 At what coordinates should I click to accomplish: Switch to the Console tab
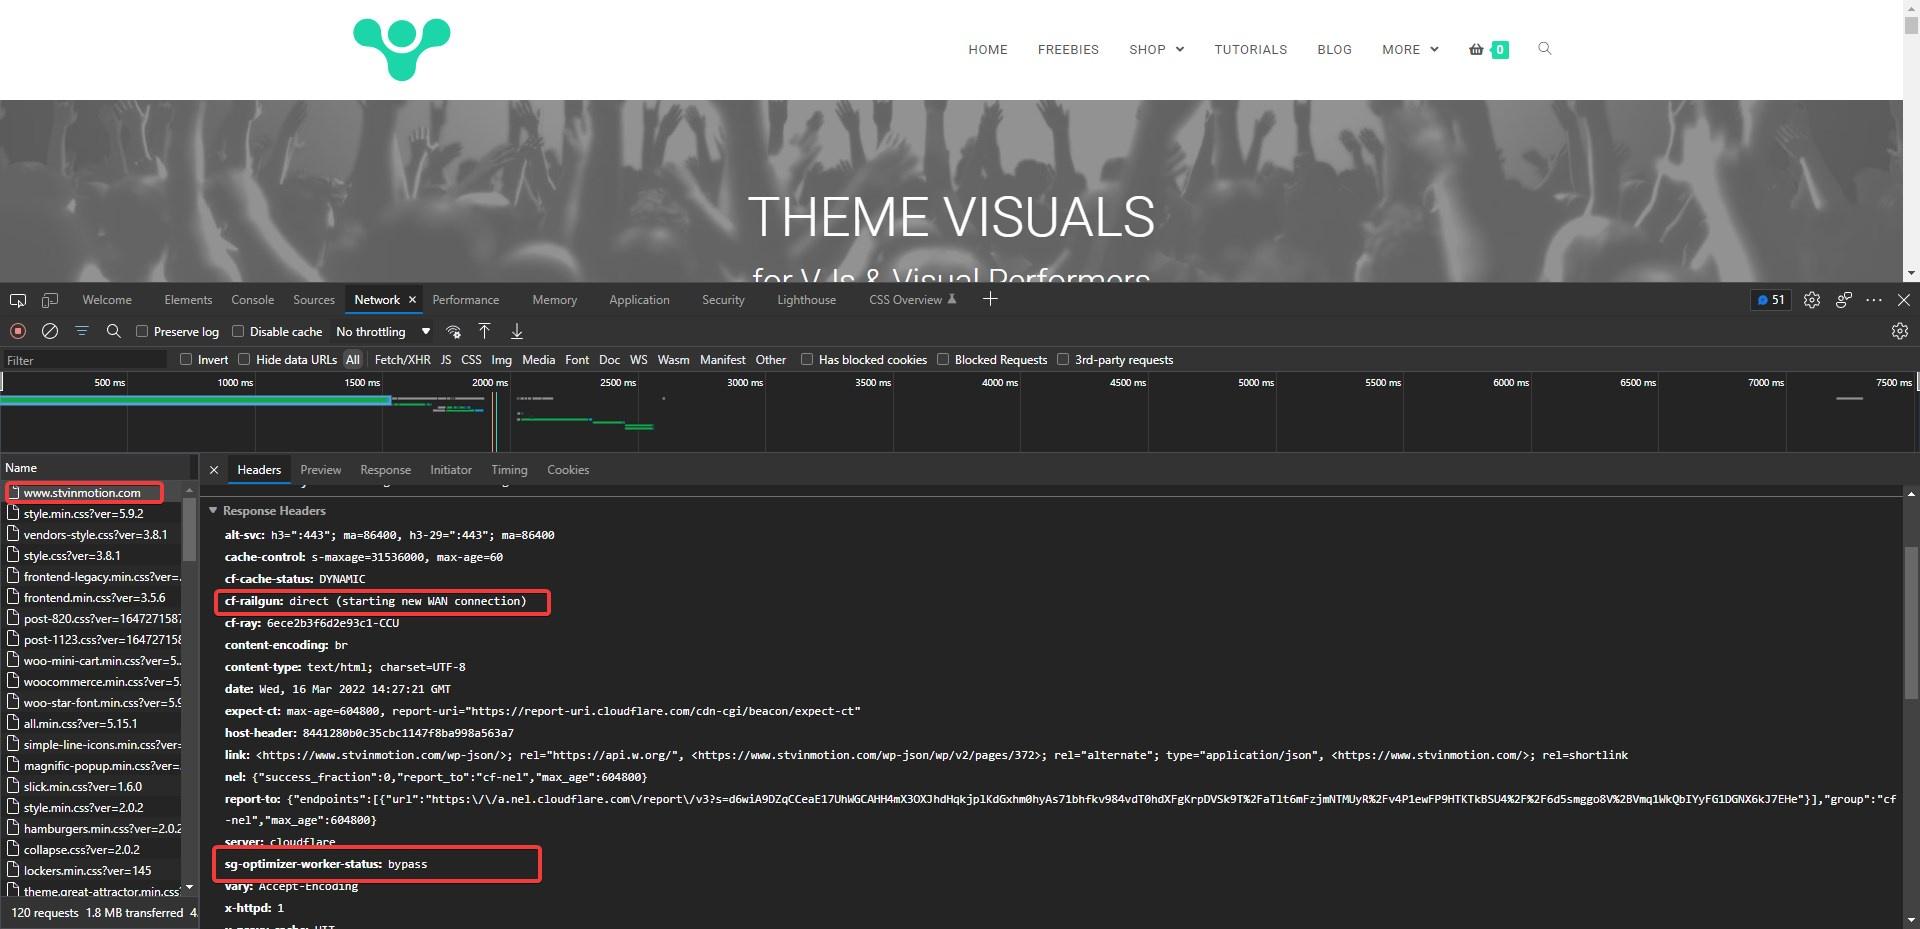(252, 300)
